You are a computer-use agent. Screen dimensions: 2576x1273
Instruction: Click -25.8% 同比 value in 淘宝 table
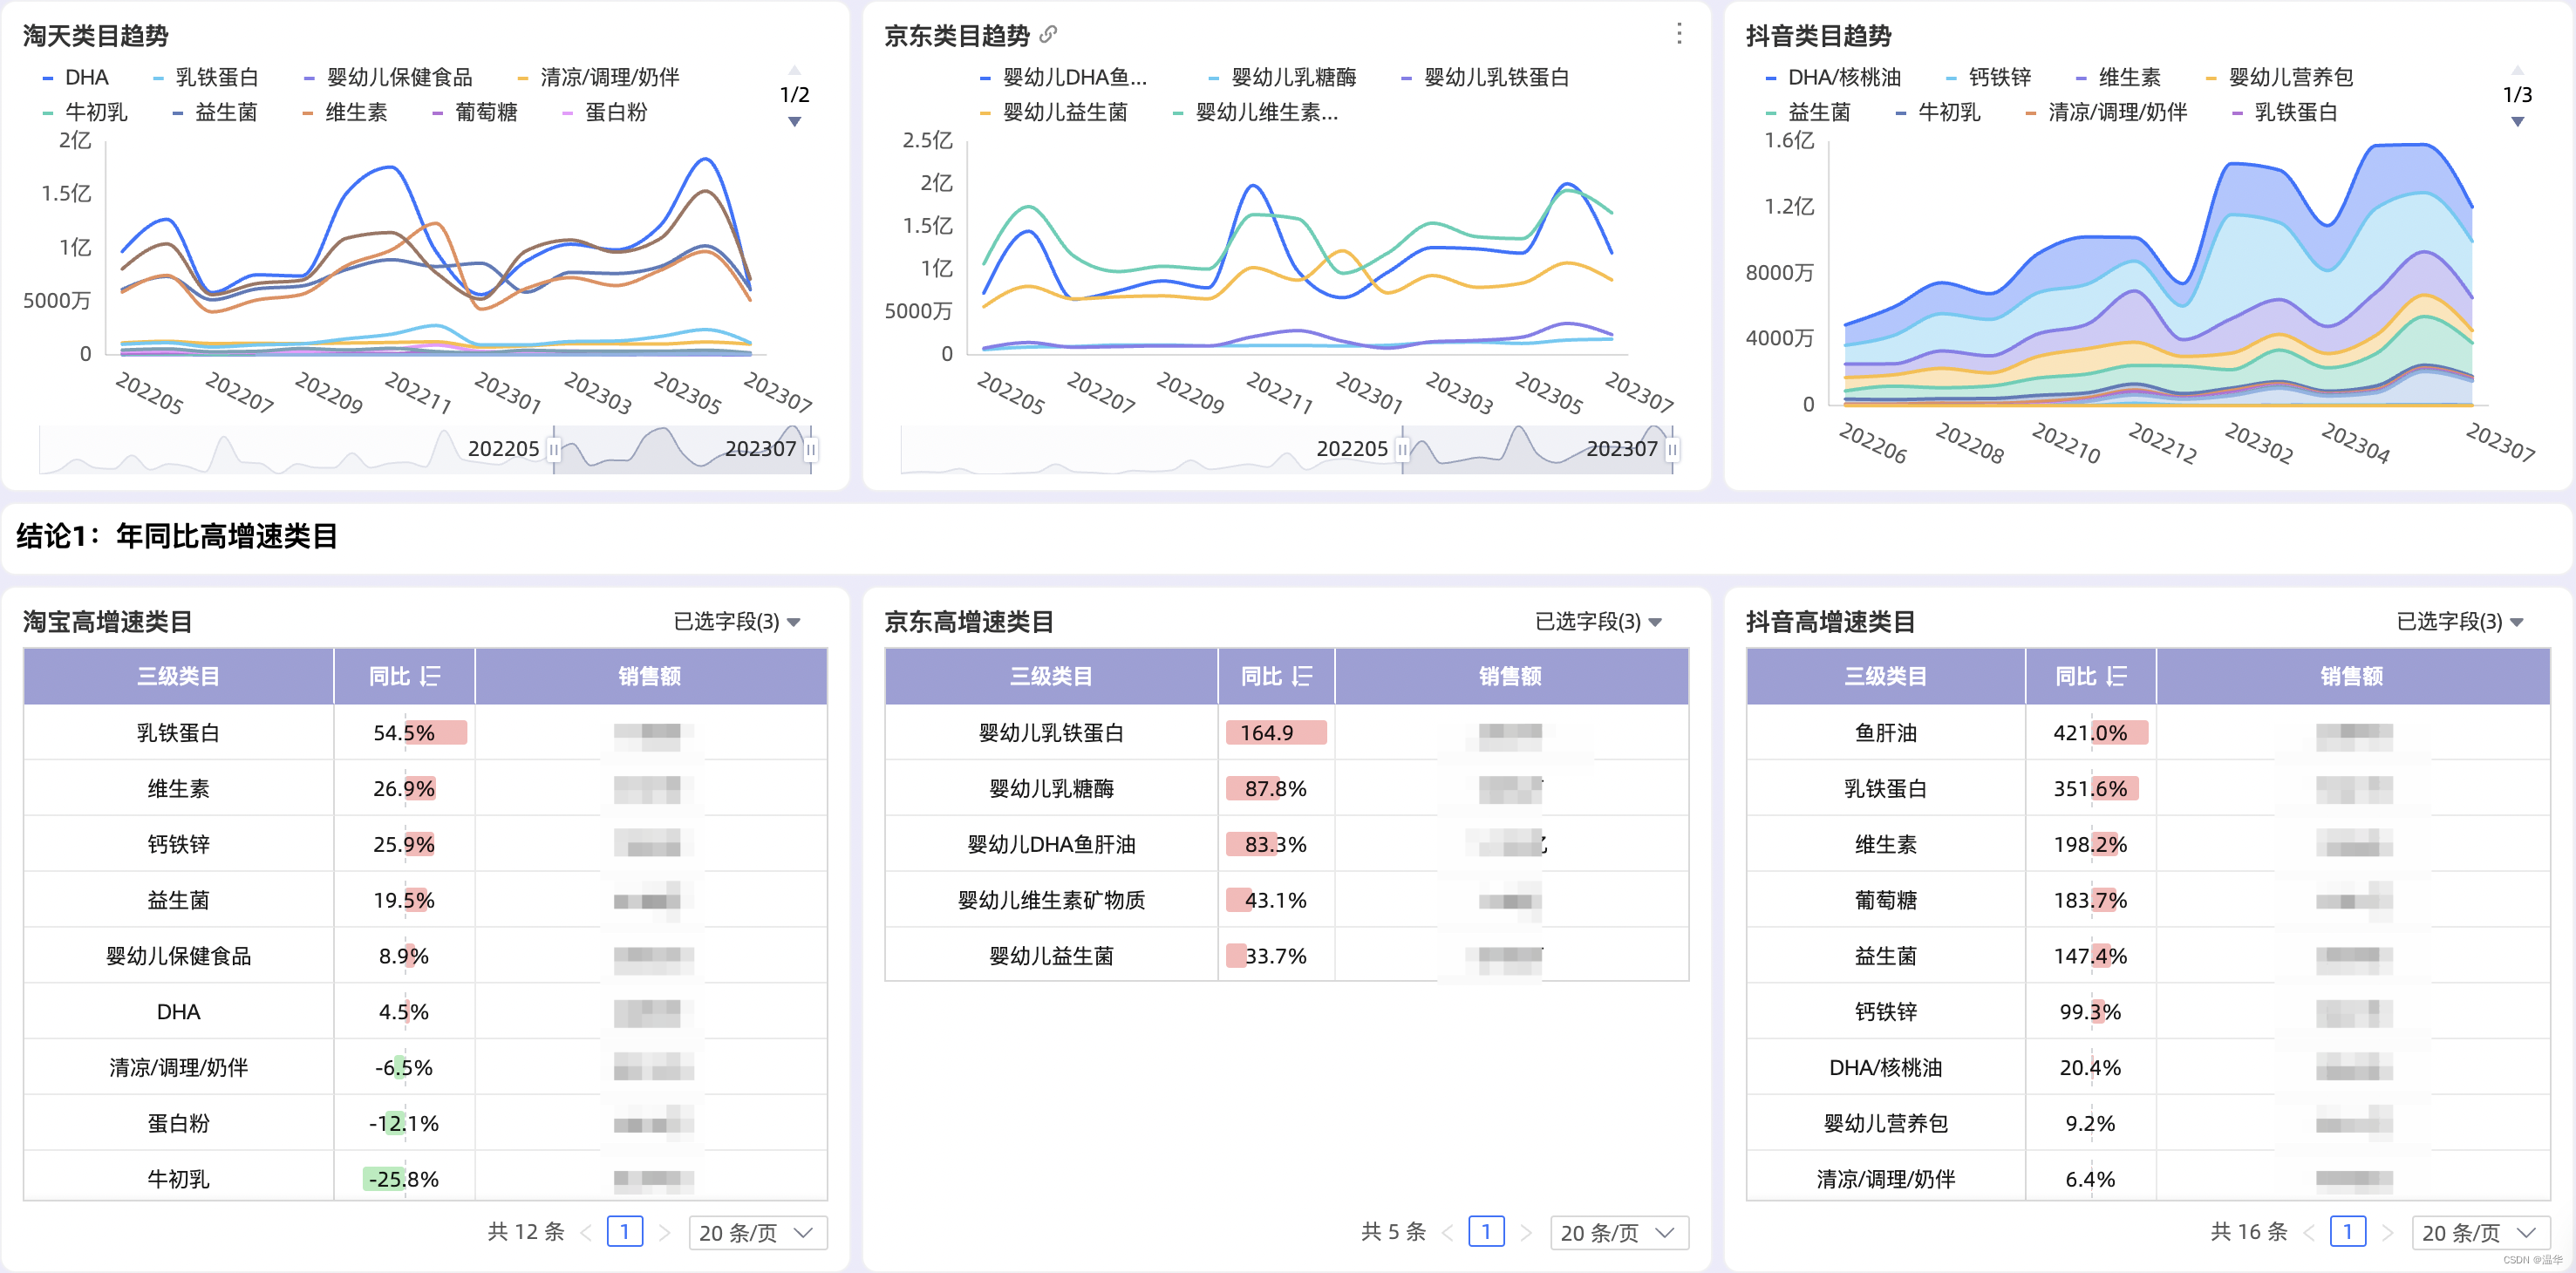404,1179
